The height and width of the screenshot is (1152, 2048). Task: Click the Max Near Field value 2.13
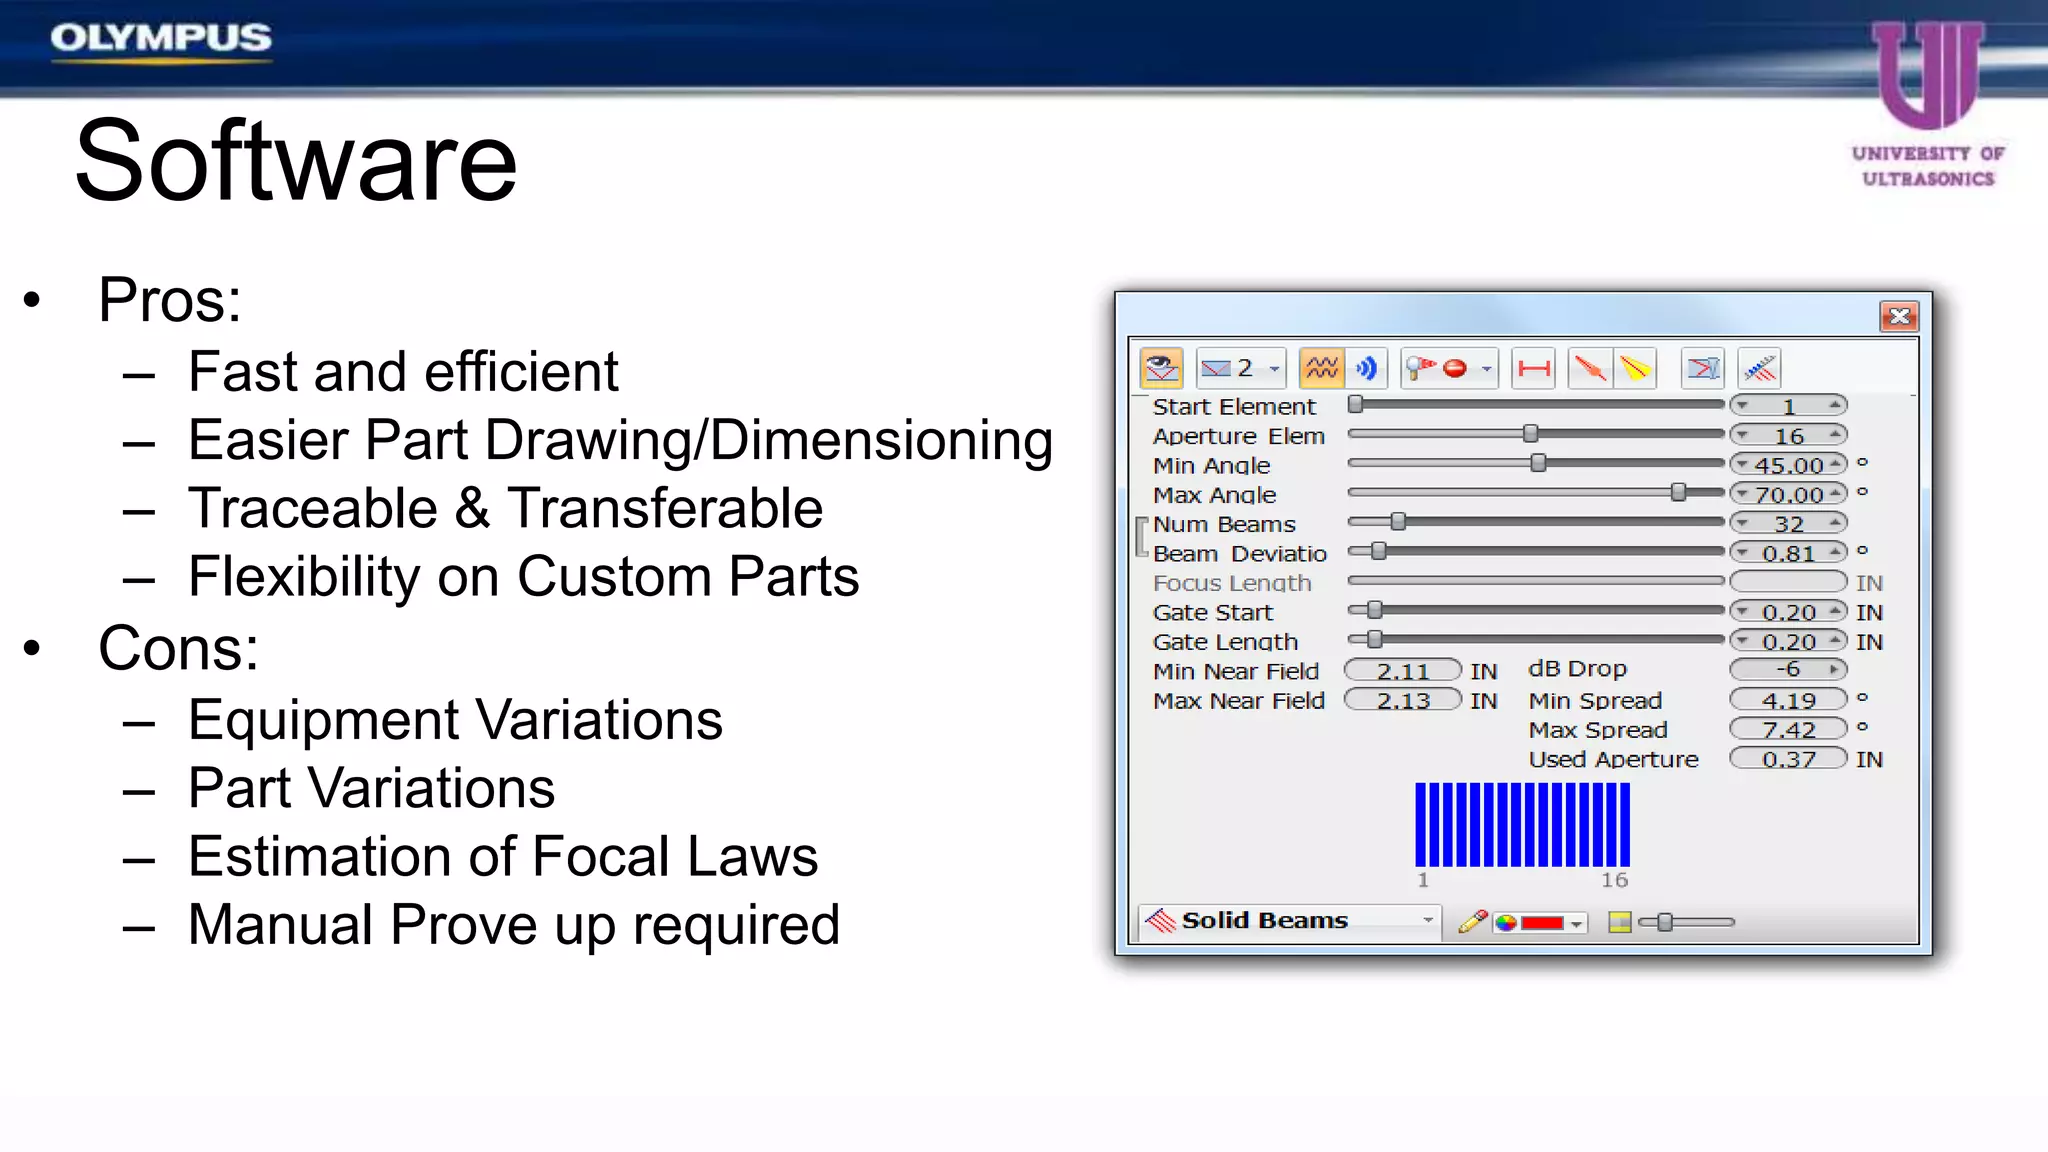[1403, 700]
